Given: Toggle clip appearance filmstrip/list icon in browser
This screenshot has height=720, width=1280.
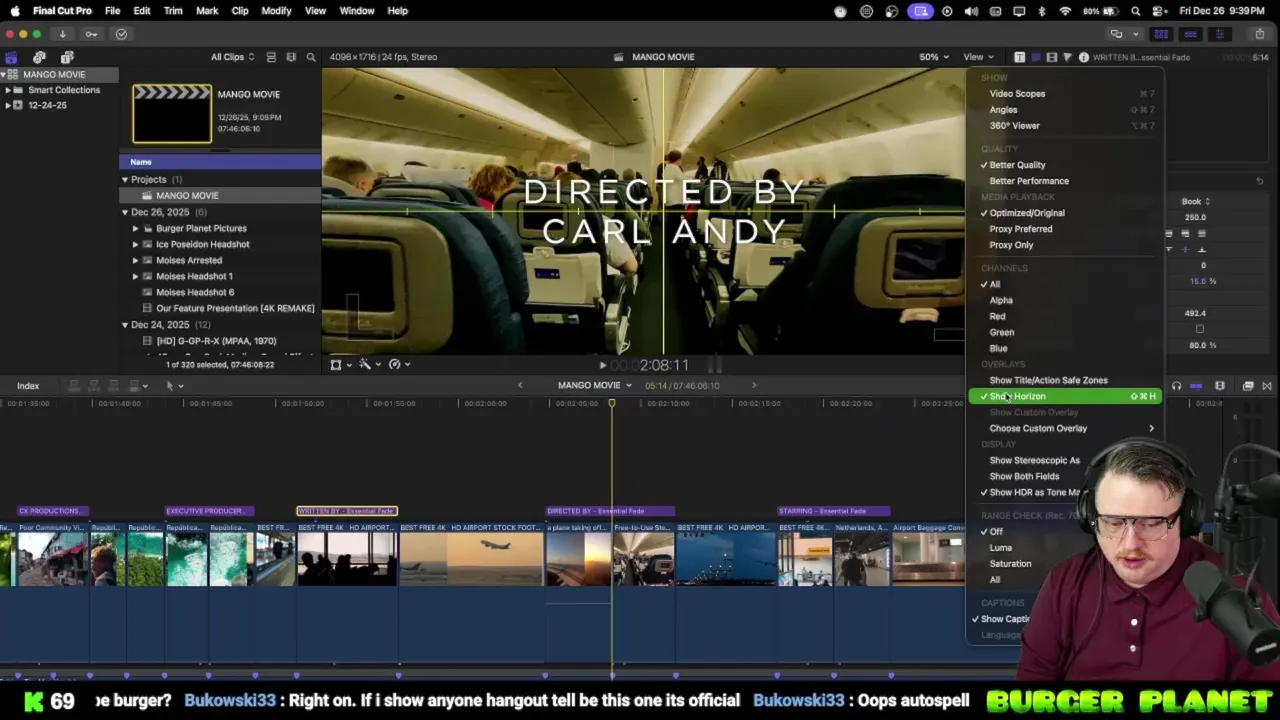Looking at the screenshot, I should click(271, 57).
